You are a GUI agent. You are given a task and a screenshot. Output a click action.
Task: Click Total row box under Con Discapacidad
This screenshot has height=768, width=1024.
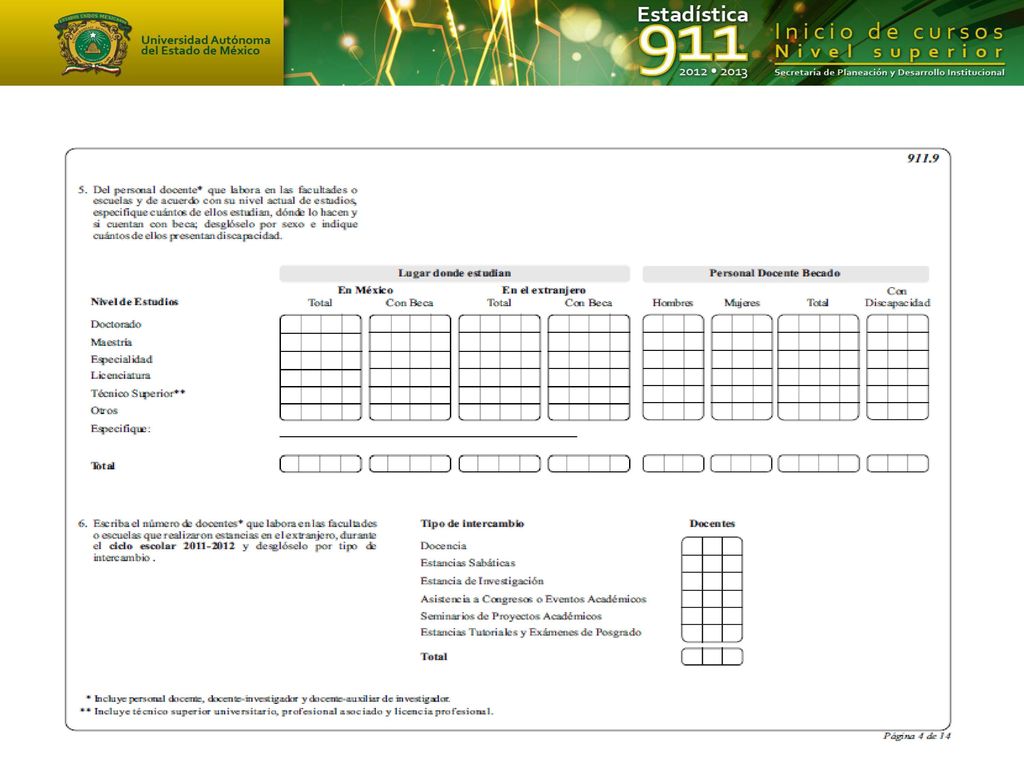click(x=897, y=464)
